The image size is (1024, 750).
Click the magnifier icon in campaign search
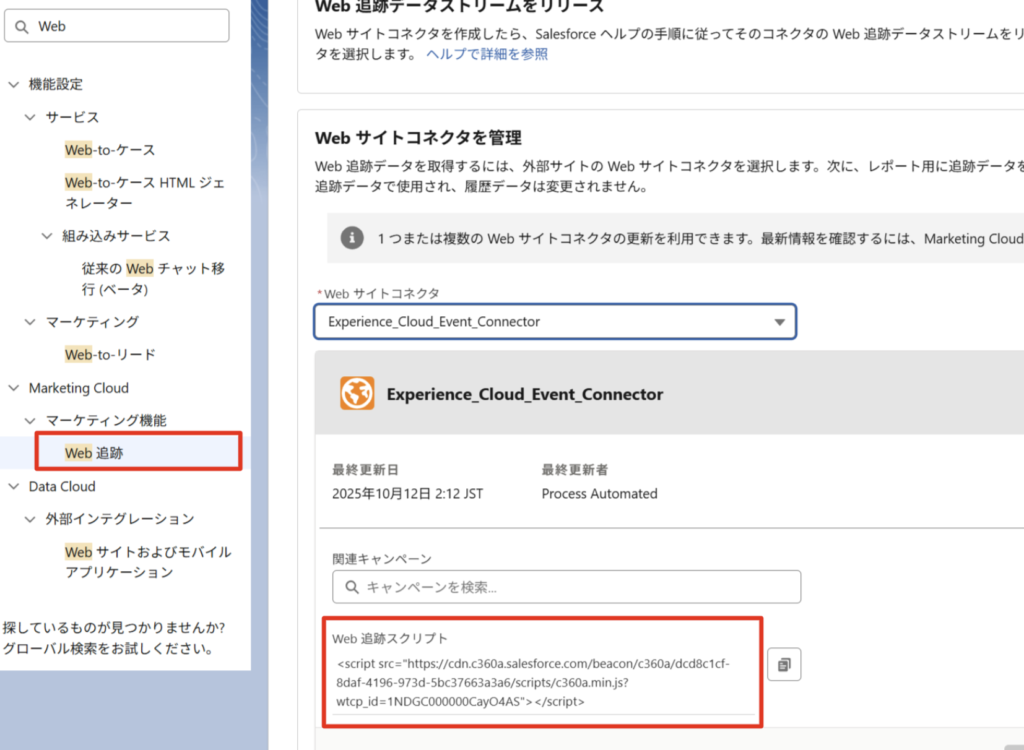coord(352,587)
